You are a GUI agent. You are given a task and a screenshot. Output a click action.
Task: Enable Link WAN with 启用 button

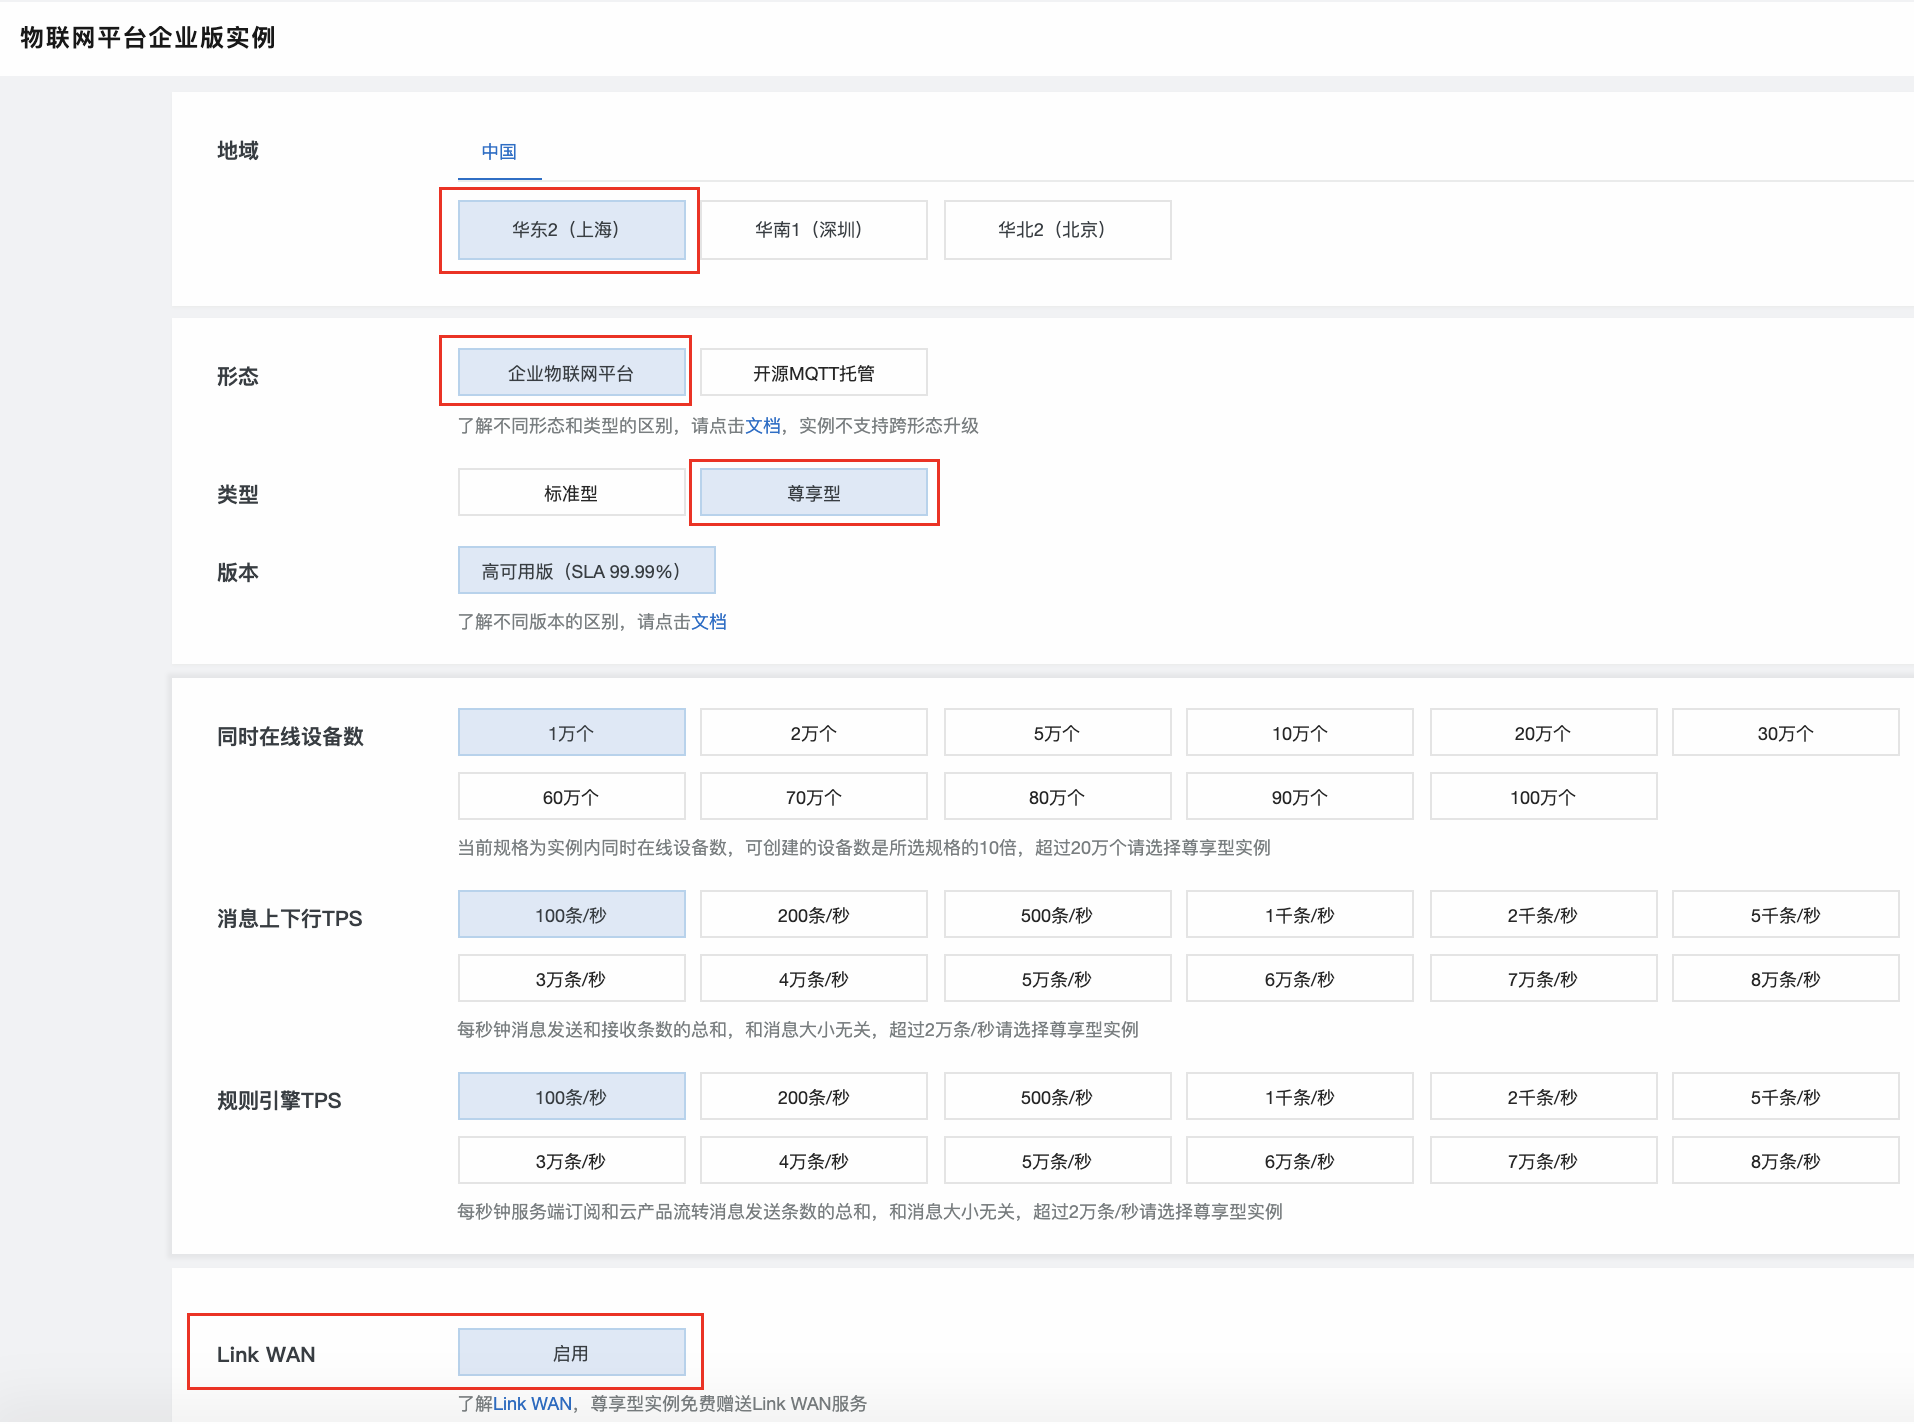coord(571,1353)
